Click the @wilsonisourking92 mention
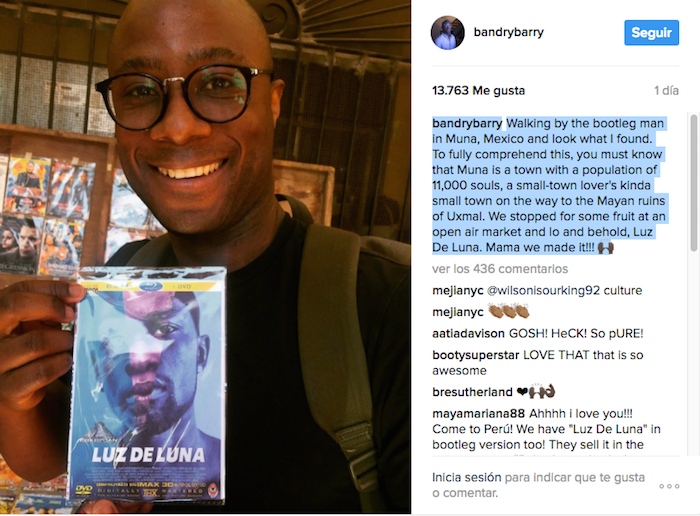 coord(543,290)
